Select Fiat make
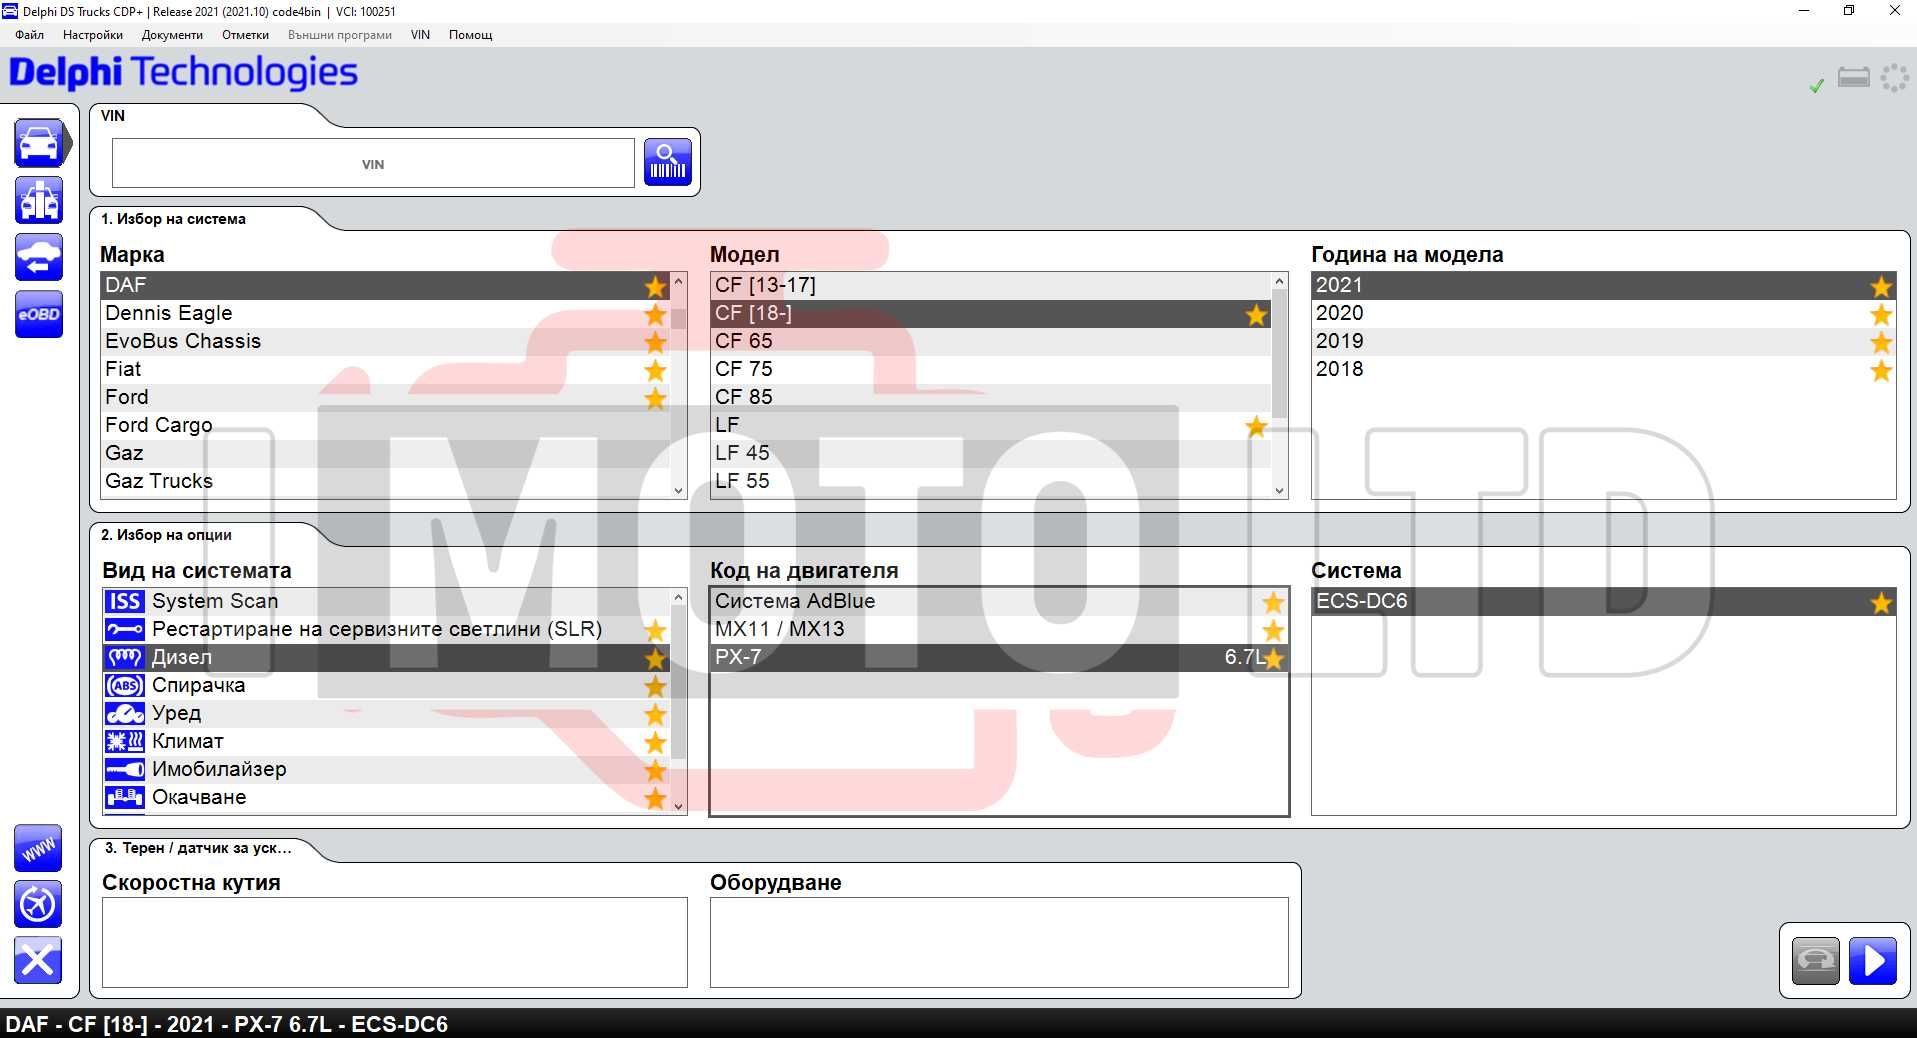1917x1038 pixels. point(385,369)
